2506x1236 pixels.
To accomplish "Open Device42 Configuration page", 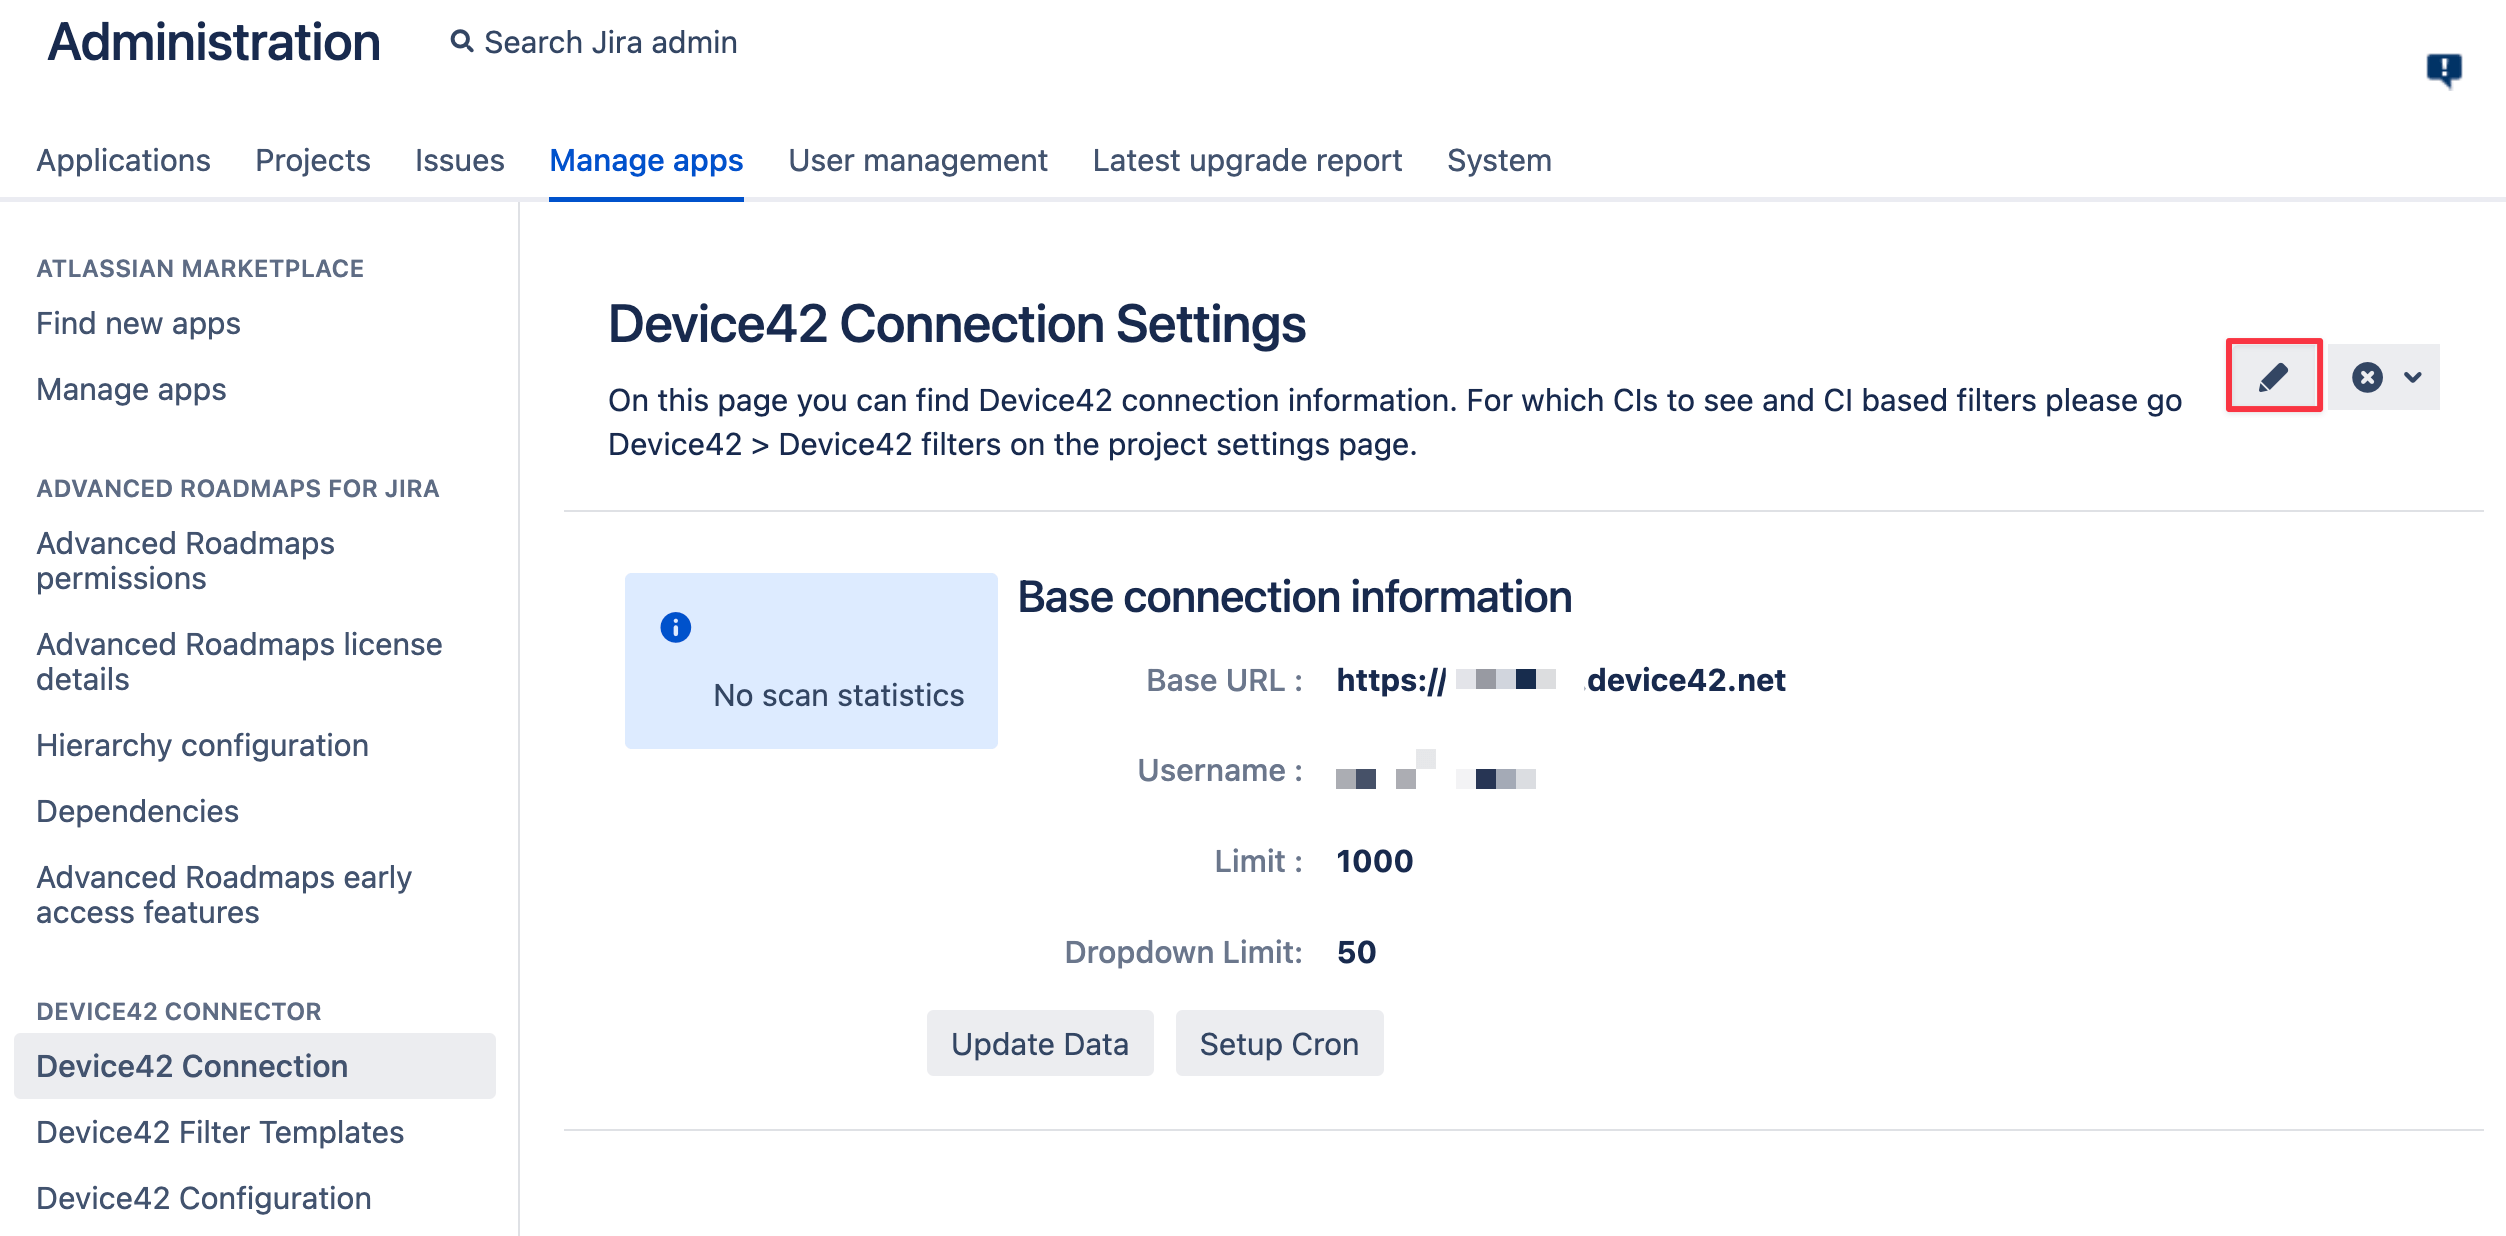I will click(202, 1197).
